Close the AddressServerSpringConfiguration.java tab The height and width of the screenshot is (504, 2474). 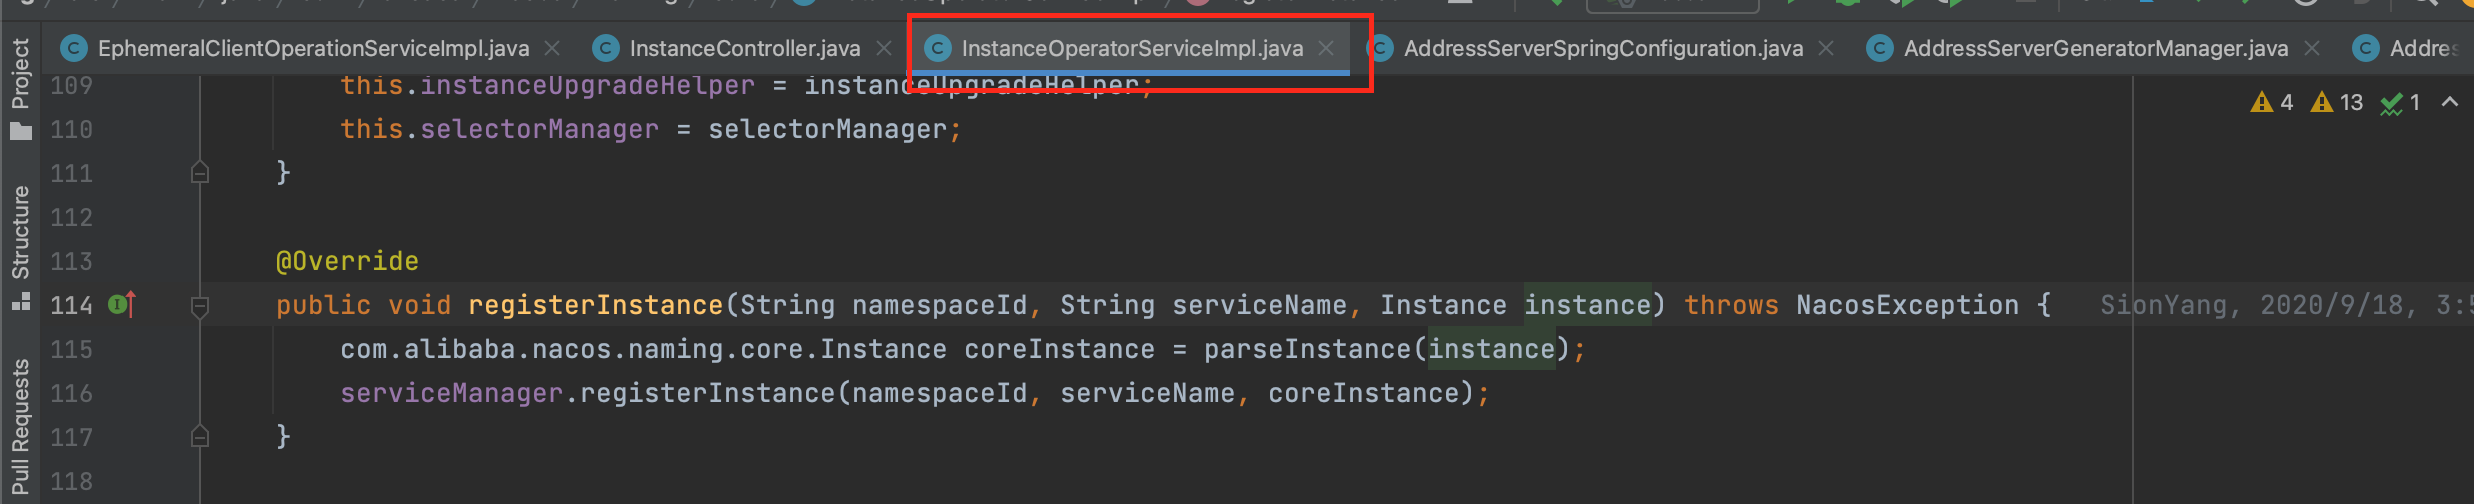click(1826, 48)
